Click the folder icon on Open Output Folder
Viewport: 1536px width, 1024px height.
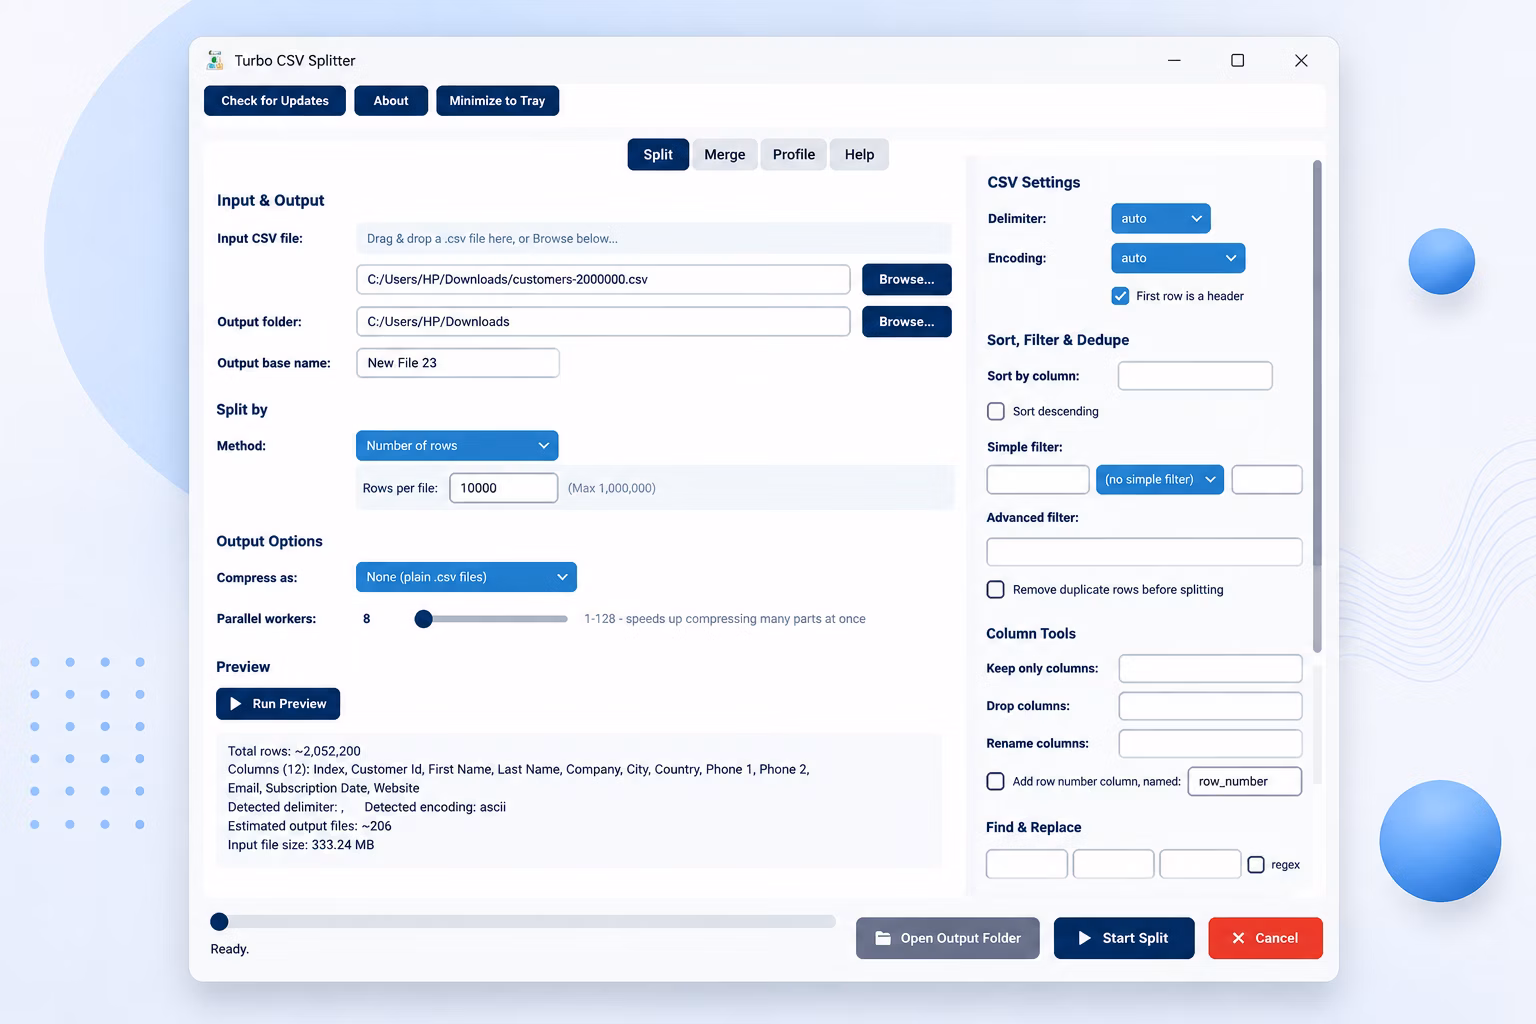pyautogui.click(x=883, y=938)
